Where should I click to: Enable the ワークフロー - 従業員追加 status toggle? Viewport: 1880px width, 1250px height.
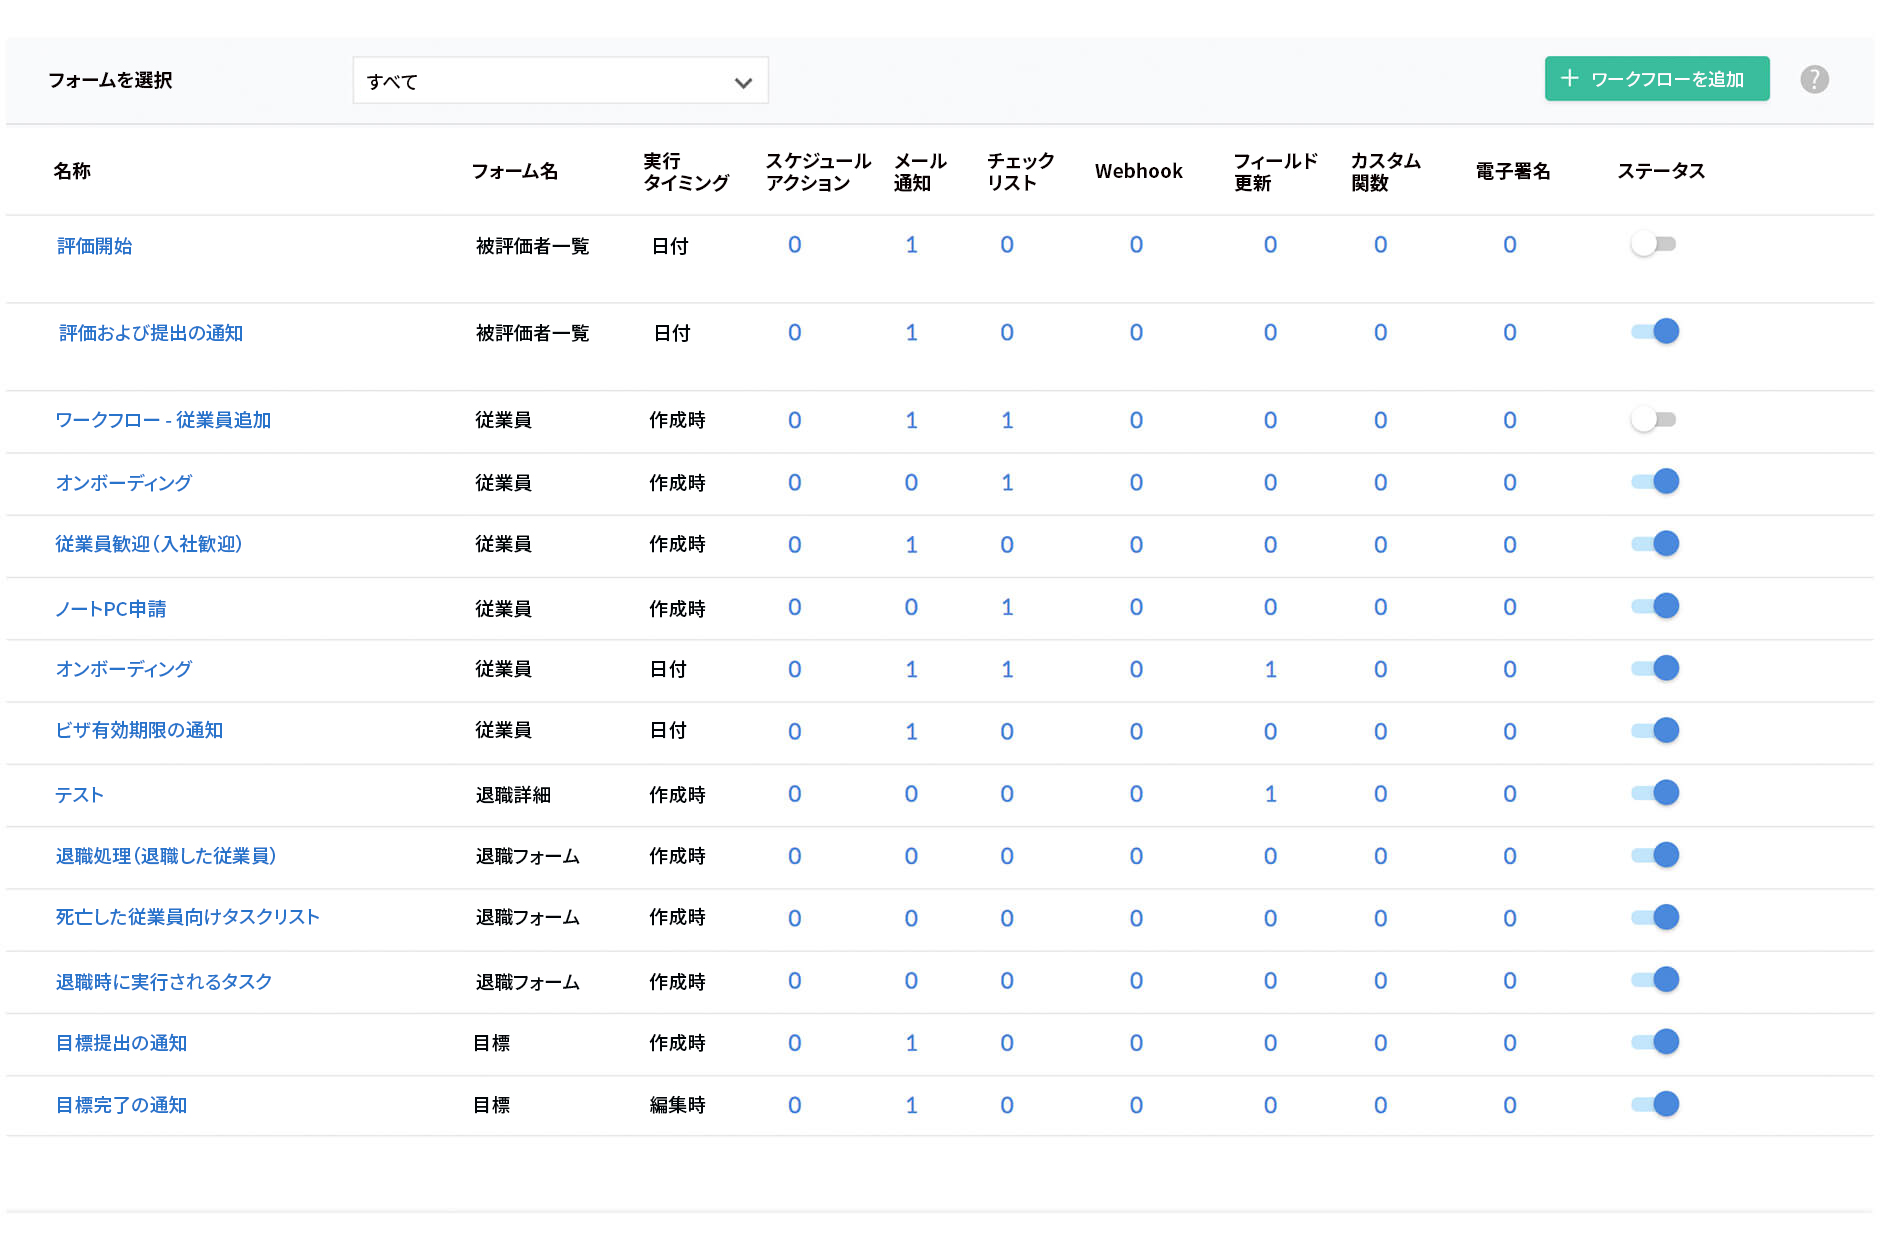(1654, 419)
